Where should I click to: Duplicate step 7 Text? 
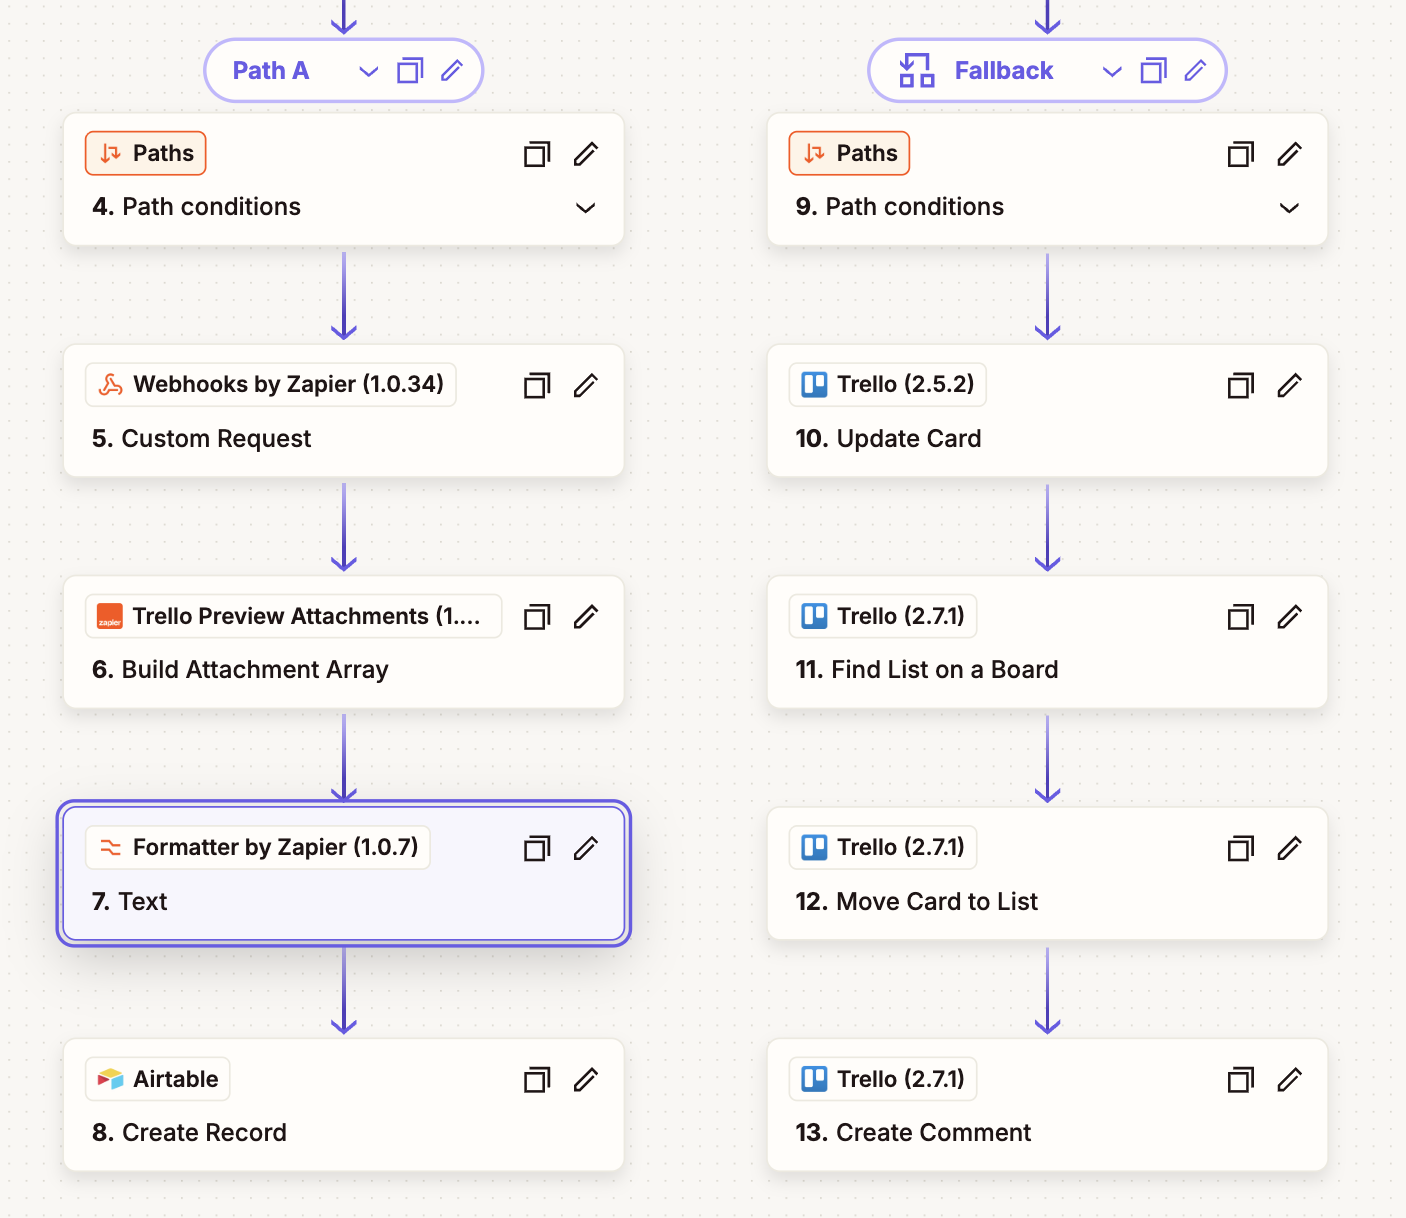pyautogui.click(x=537, y=849)
